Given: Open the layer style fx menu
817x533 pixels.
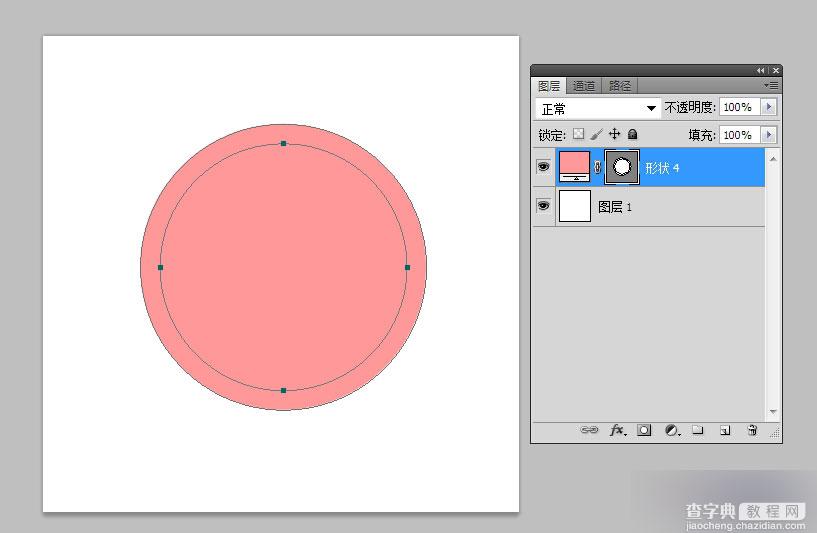Looking at the screenshot, I should coord(618,430).
